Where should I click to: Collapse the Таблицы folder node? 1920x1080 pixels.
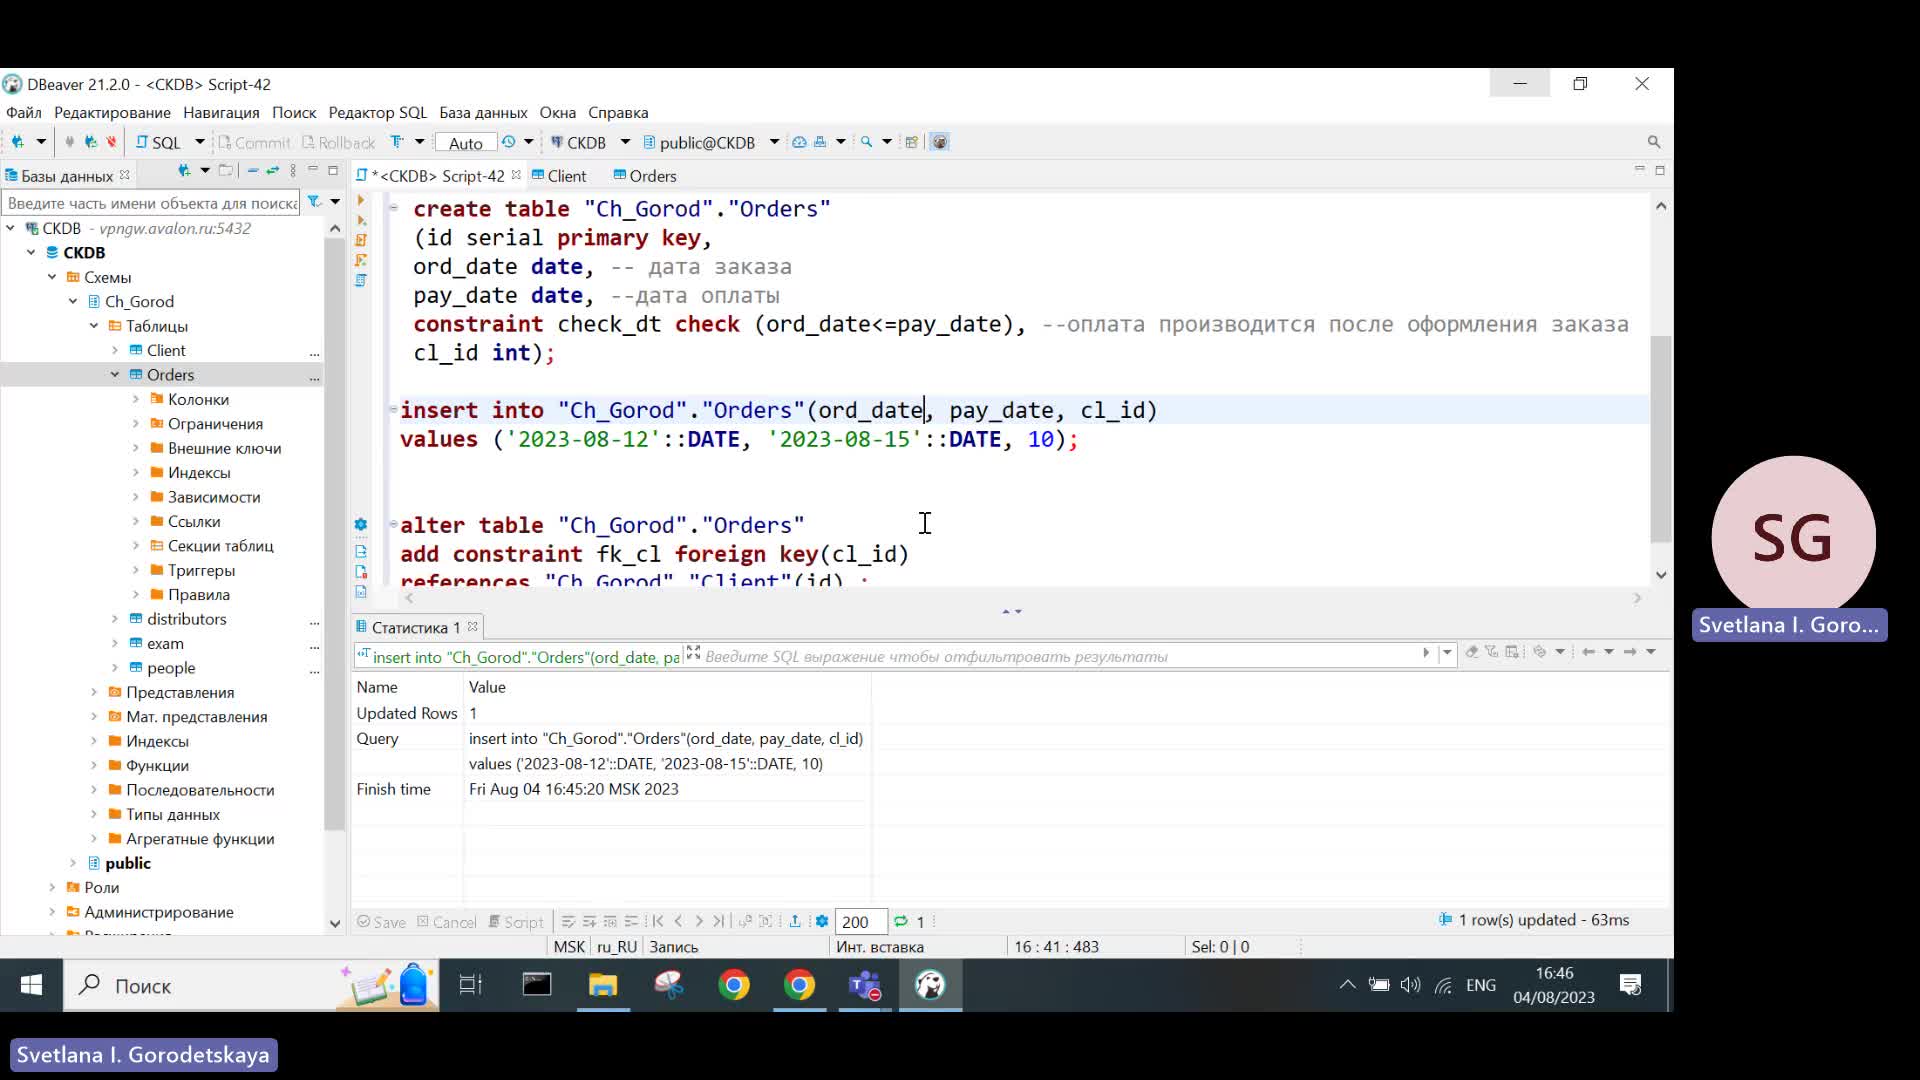(94, 326)
